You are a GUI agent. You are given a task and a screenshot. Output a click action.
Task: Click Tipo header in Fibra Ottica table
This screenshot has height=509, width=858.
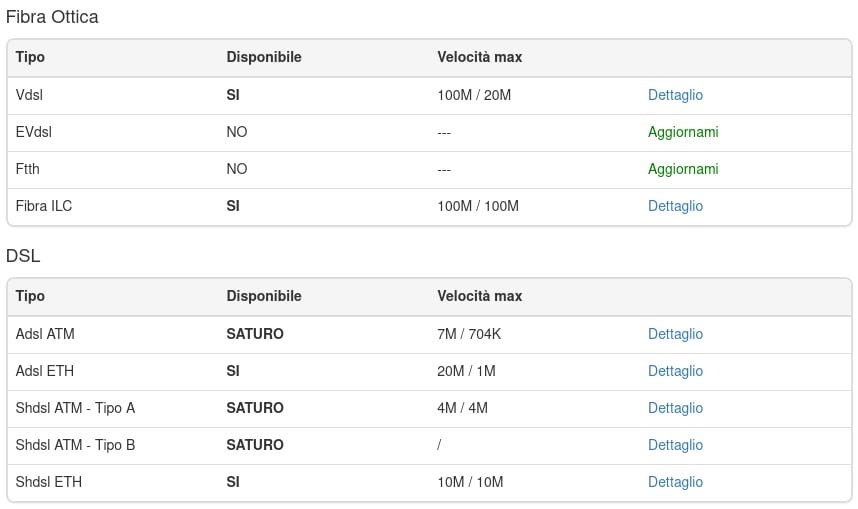coord(30,57)
